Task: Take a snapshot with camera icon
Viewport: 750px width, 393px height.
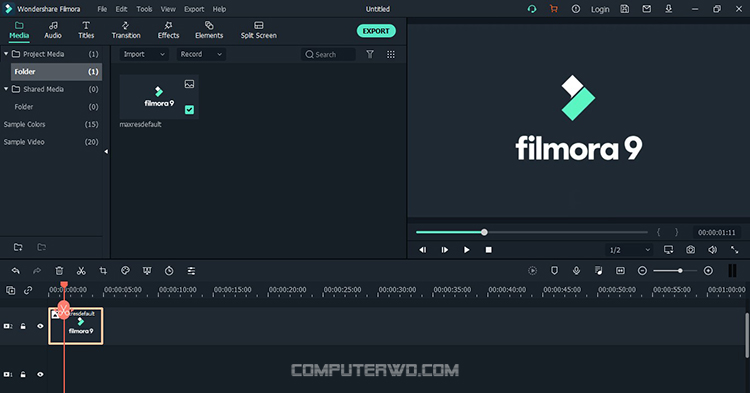Action: pos(690,250)
